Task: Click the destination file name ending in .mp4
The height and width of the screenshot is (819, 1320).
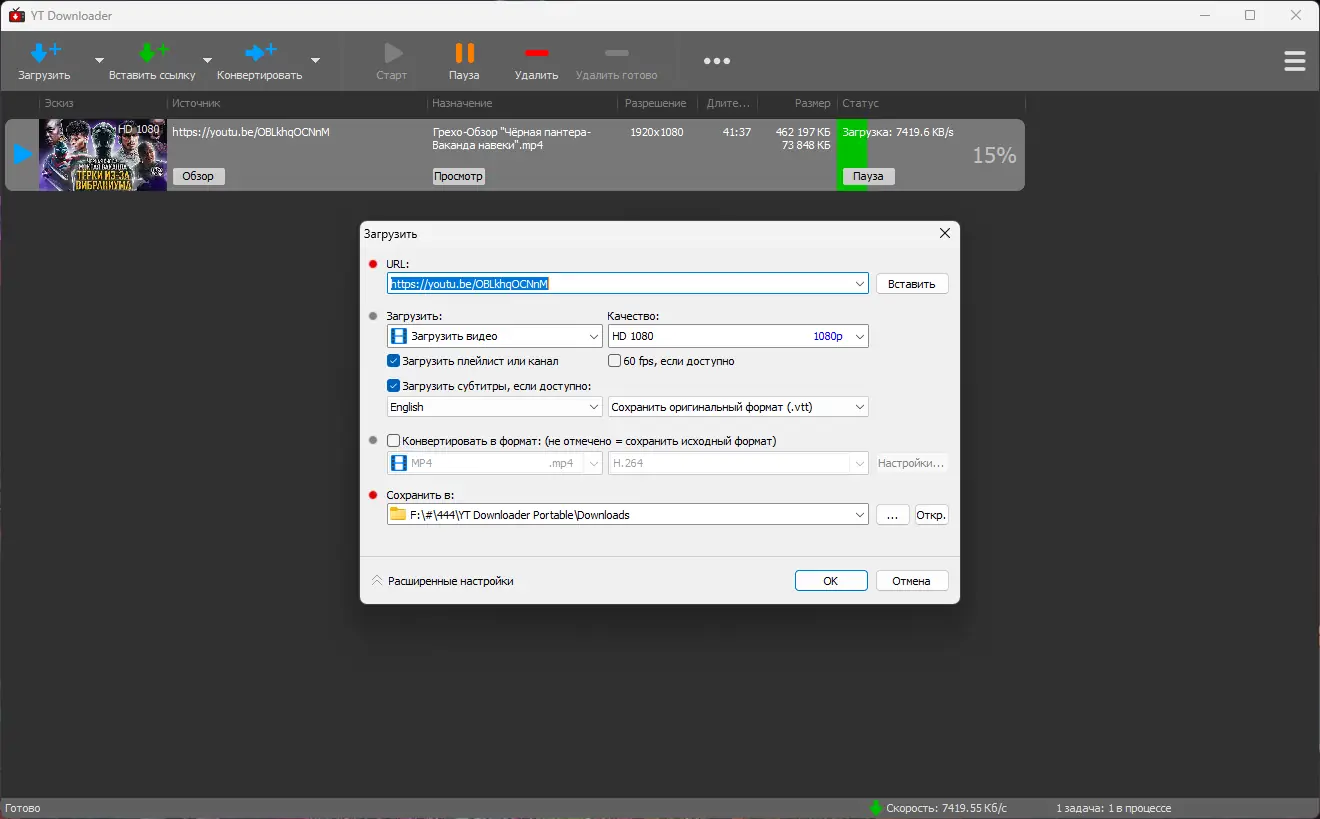Action: click(512, 139)
